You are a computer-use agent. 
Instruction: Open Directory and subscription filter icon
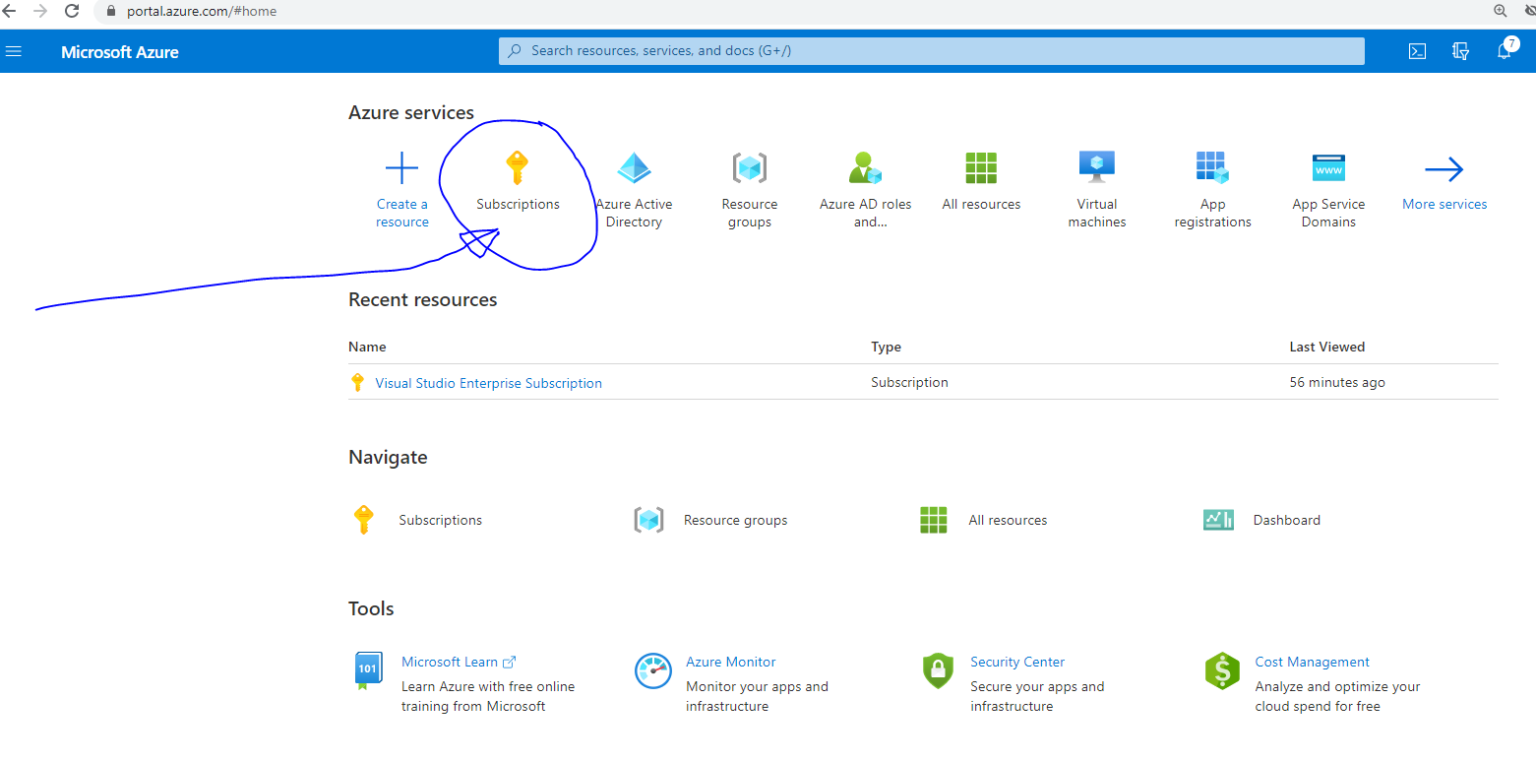click(1460, 52)
